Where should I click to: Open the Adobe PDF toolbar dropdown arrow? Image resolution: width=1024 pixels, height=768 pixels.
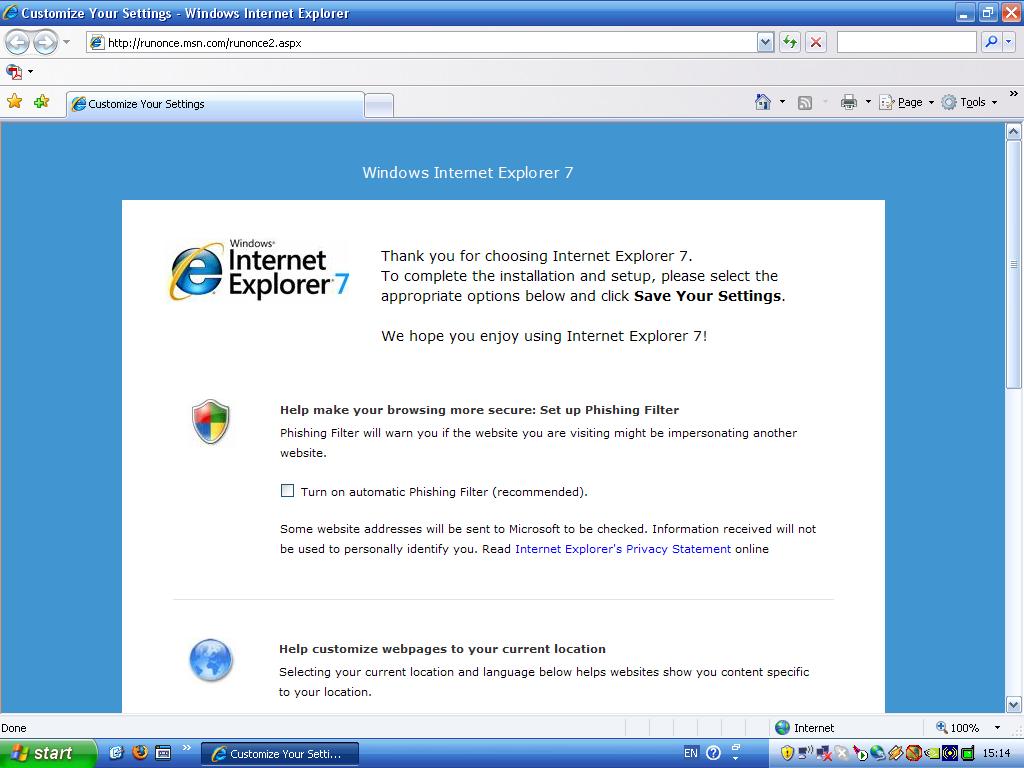click(30, 71)
